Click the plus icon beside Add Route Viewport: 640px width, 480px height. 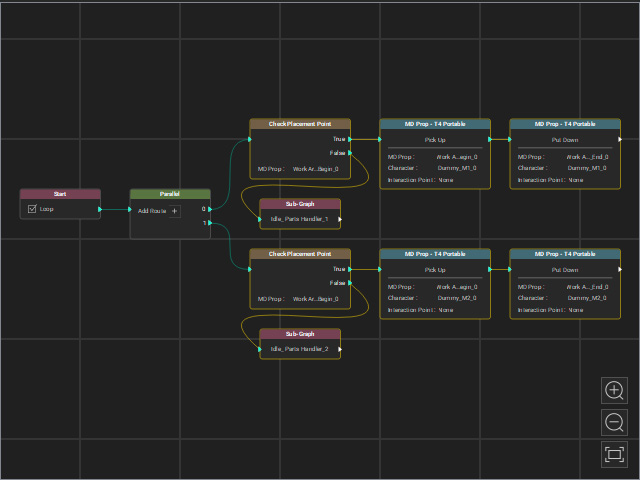(175, 211)
